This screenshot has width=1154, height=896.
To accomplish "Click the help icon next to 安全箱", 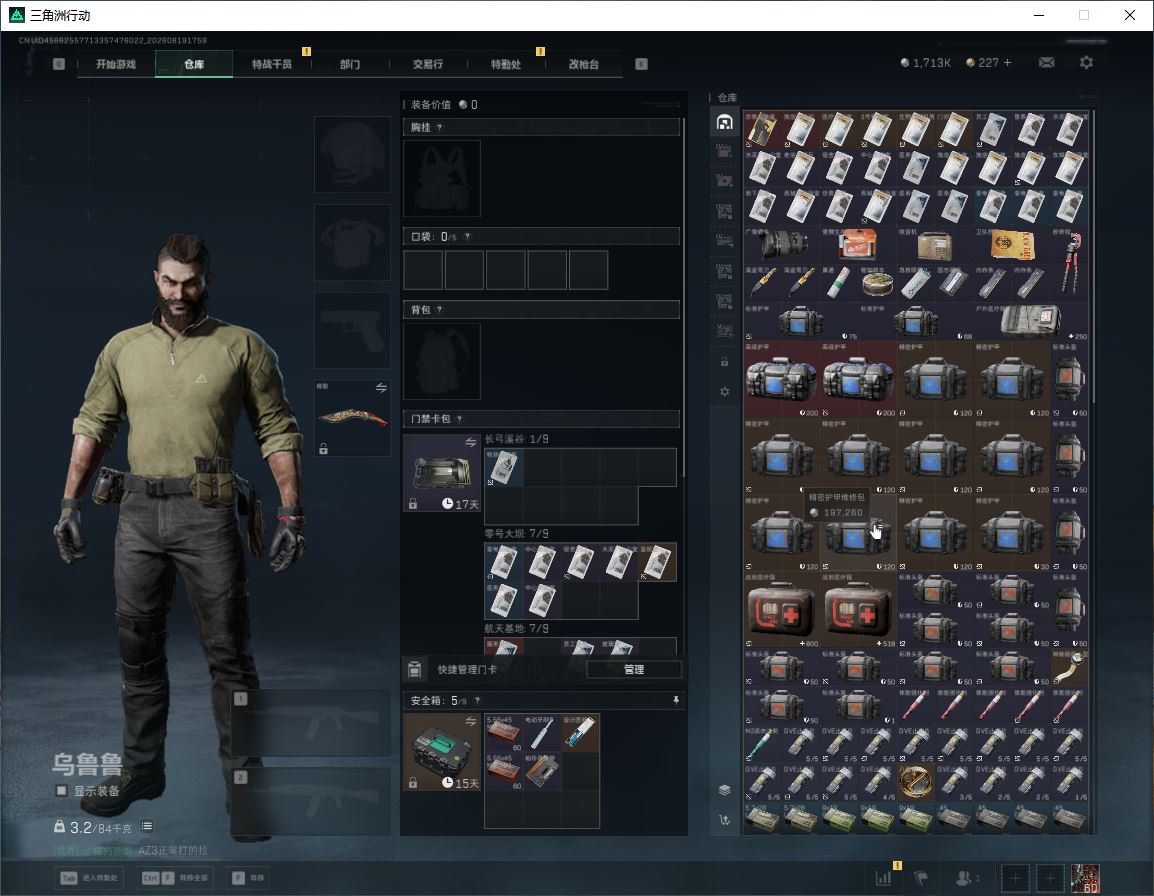I will pos(477,700).
